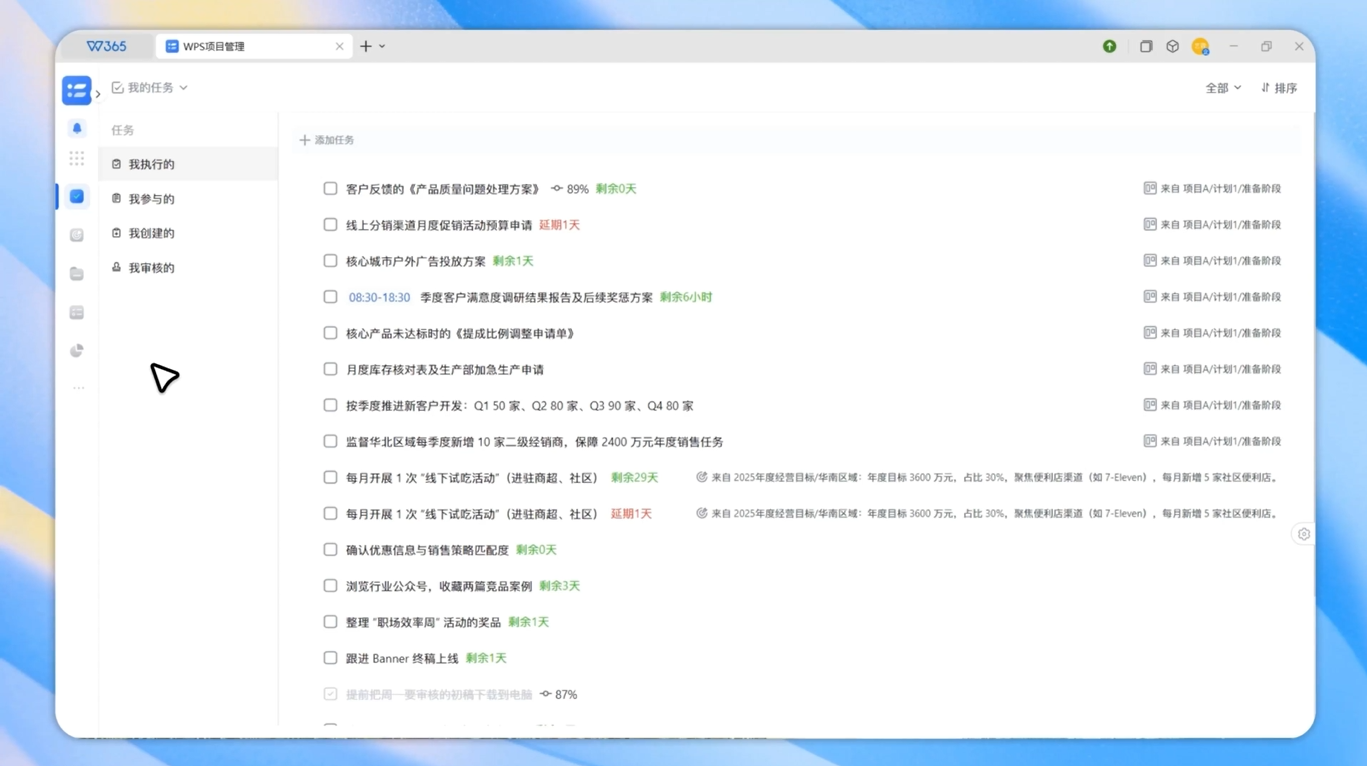Open the yellow user avatar
This screenshot has height=766, width=1367.
pos(1200,46)
